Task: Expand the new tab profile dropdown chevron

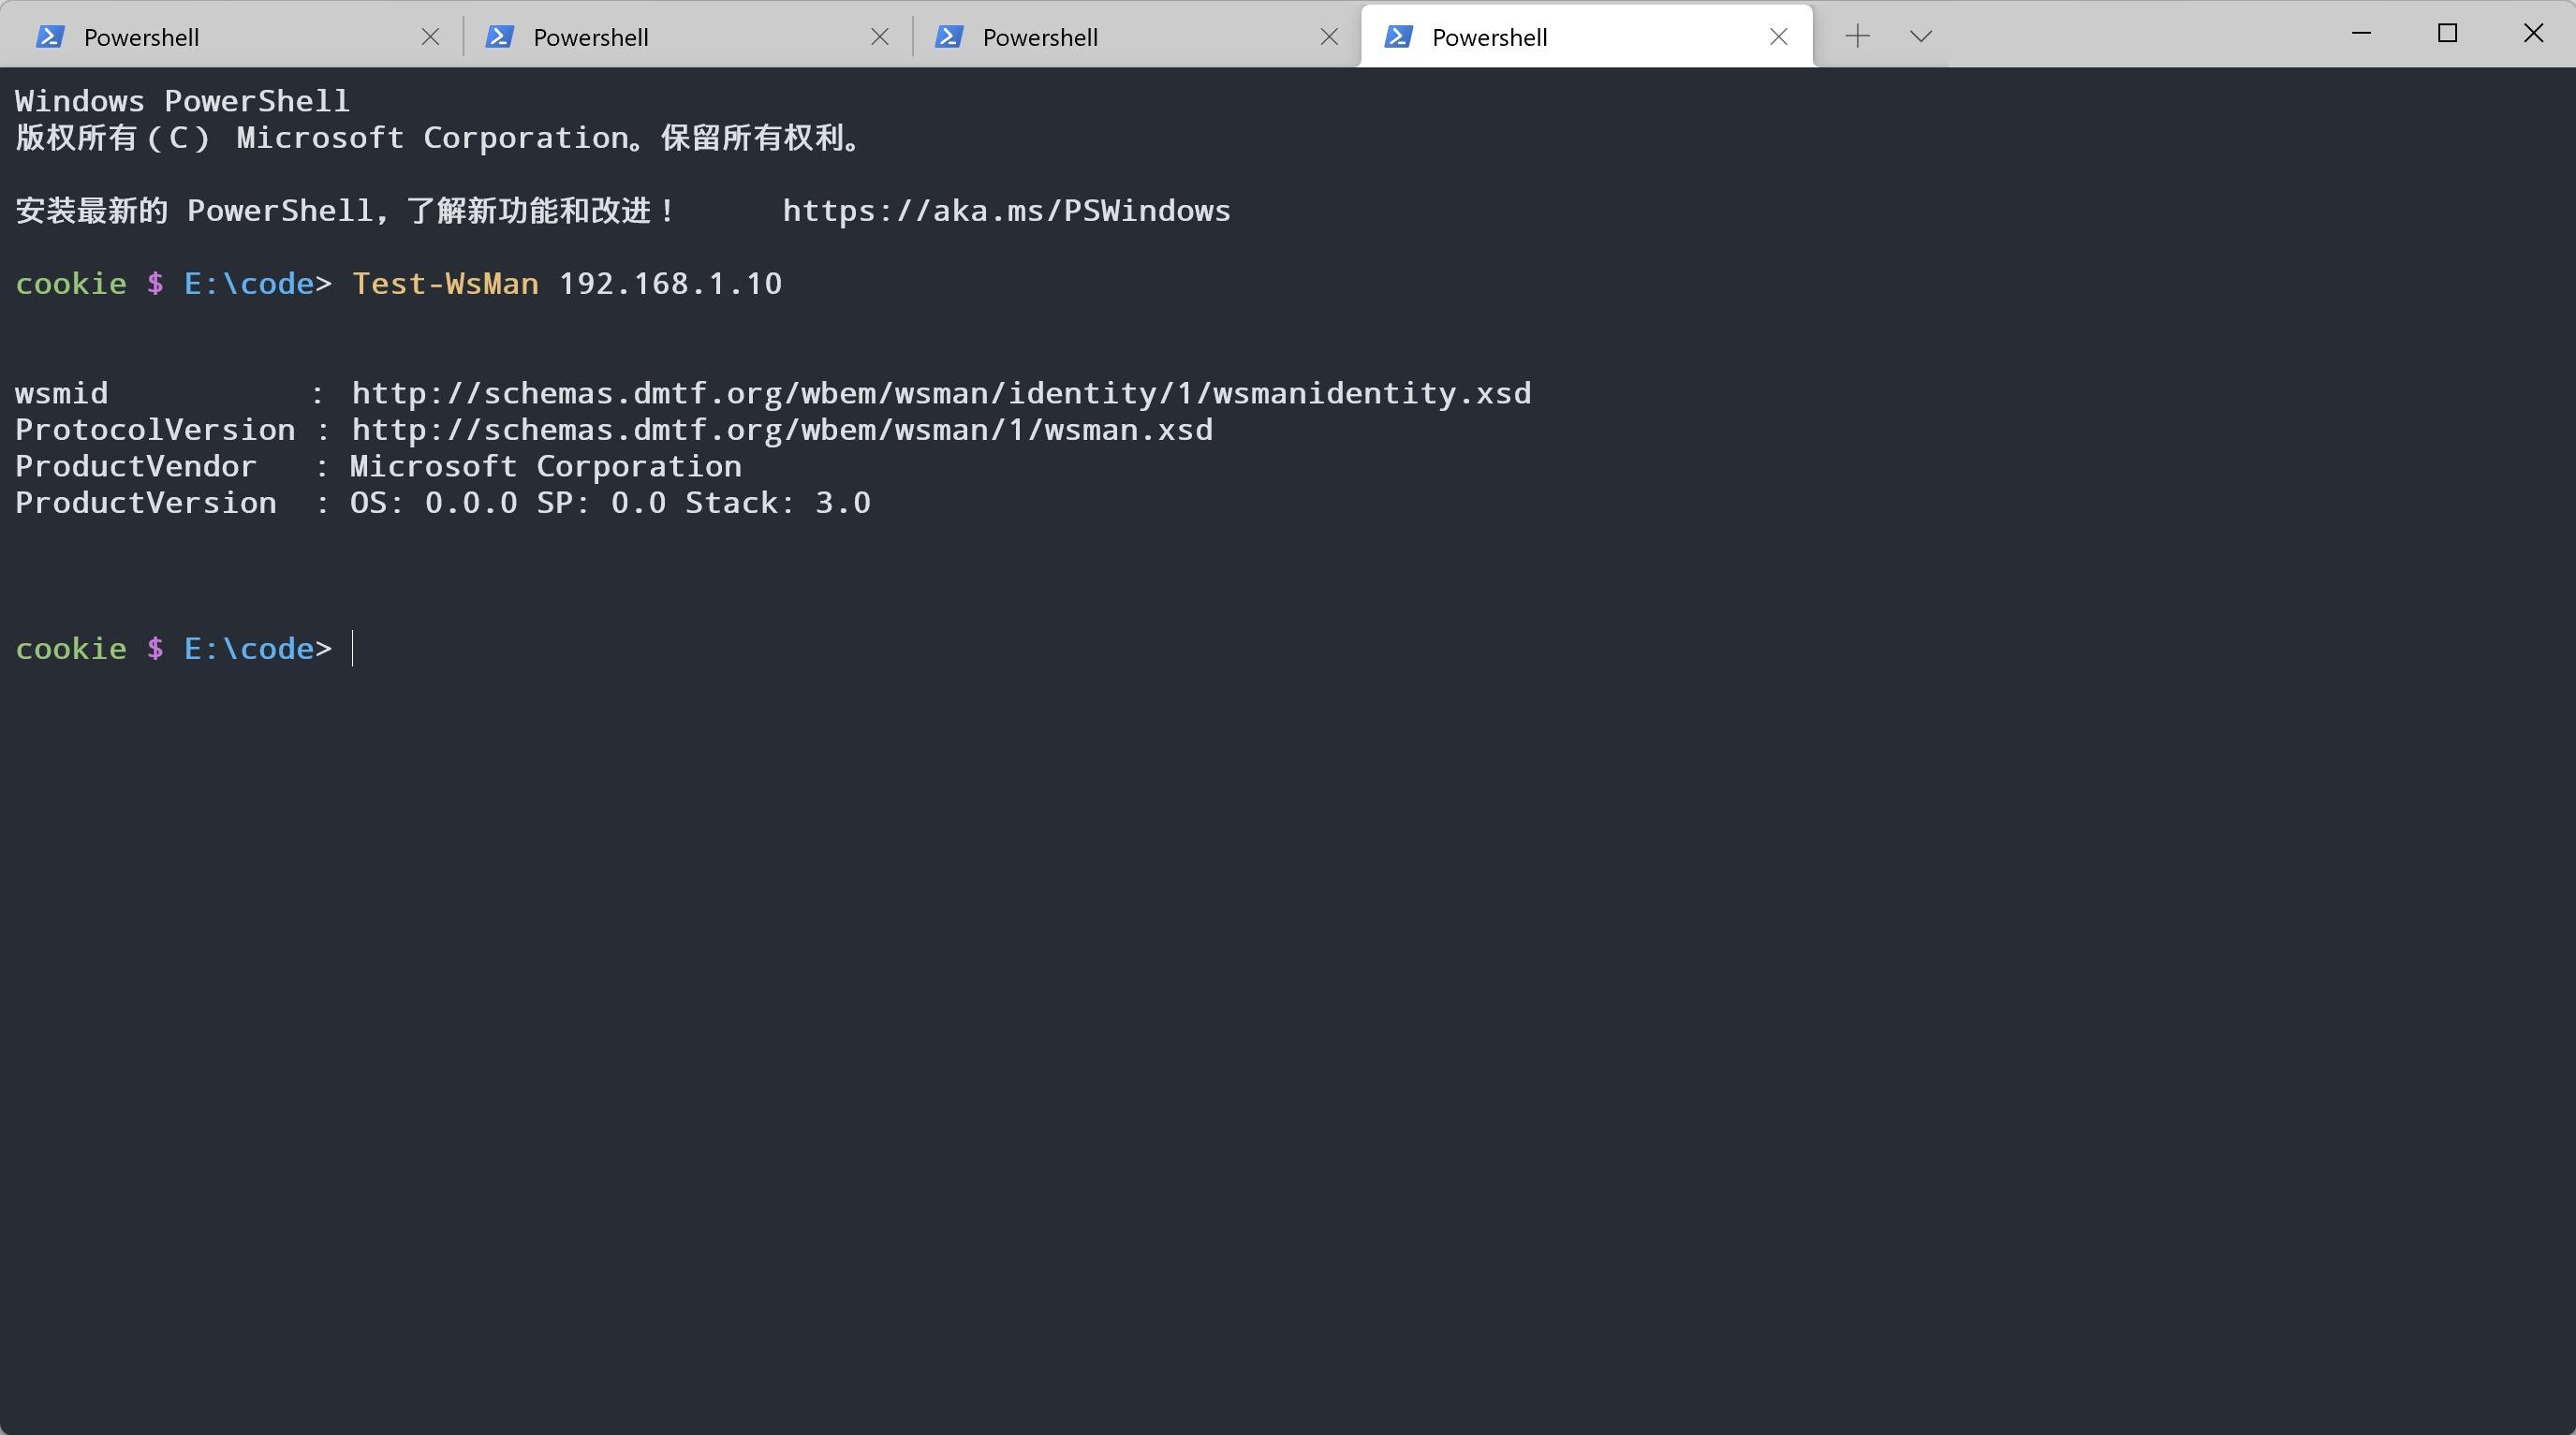Action: click(x=1920, y=37)
